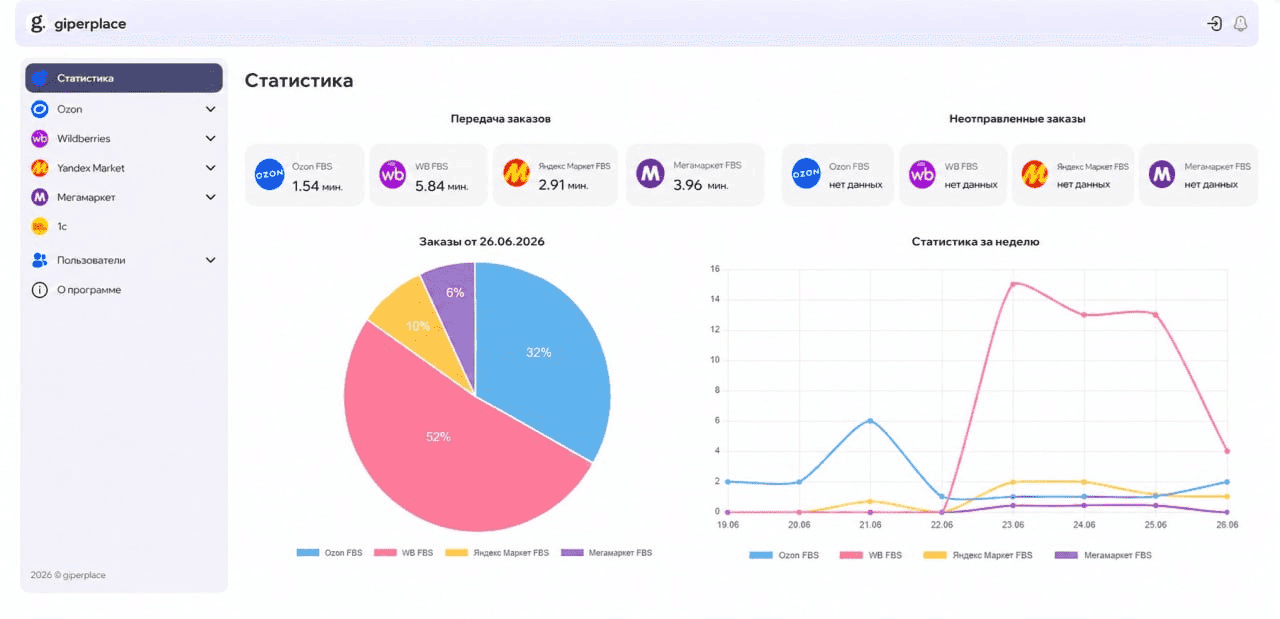
Task: Open the 1c menu item label
Action: [62, 227]
